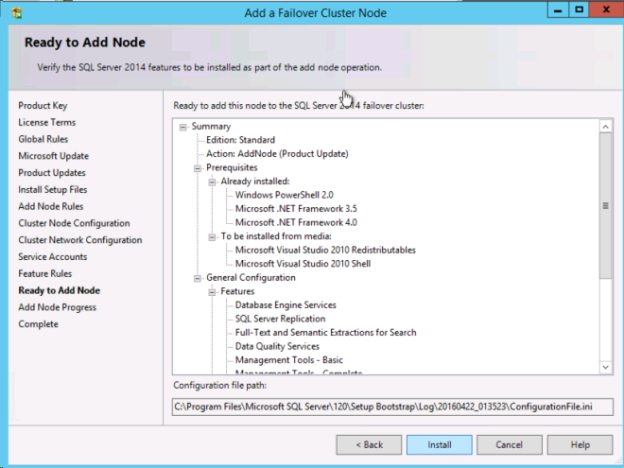The width and height of the screenshot is (624, 468).
Task: Go back with the Back button
Action: tap(369, 445)
